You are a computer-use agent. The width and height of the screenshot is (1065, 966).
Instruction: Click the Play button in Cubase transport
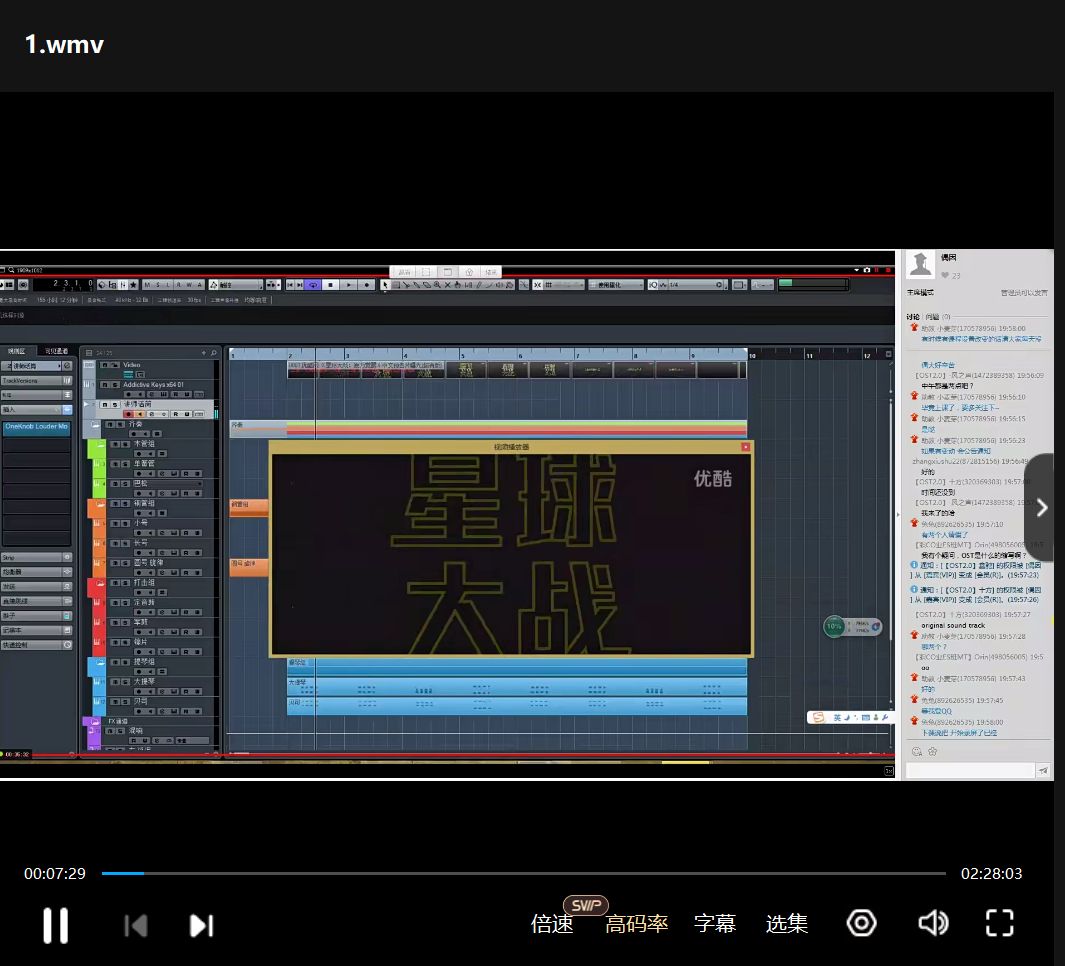tap(349, 285)
